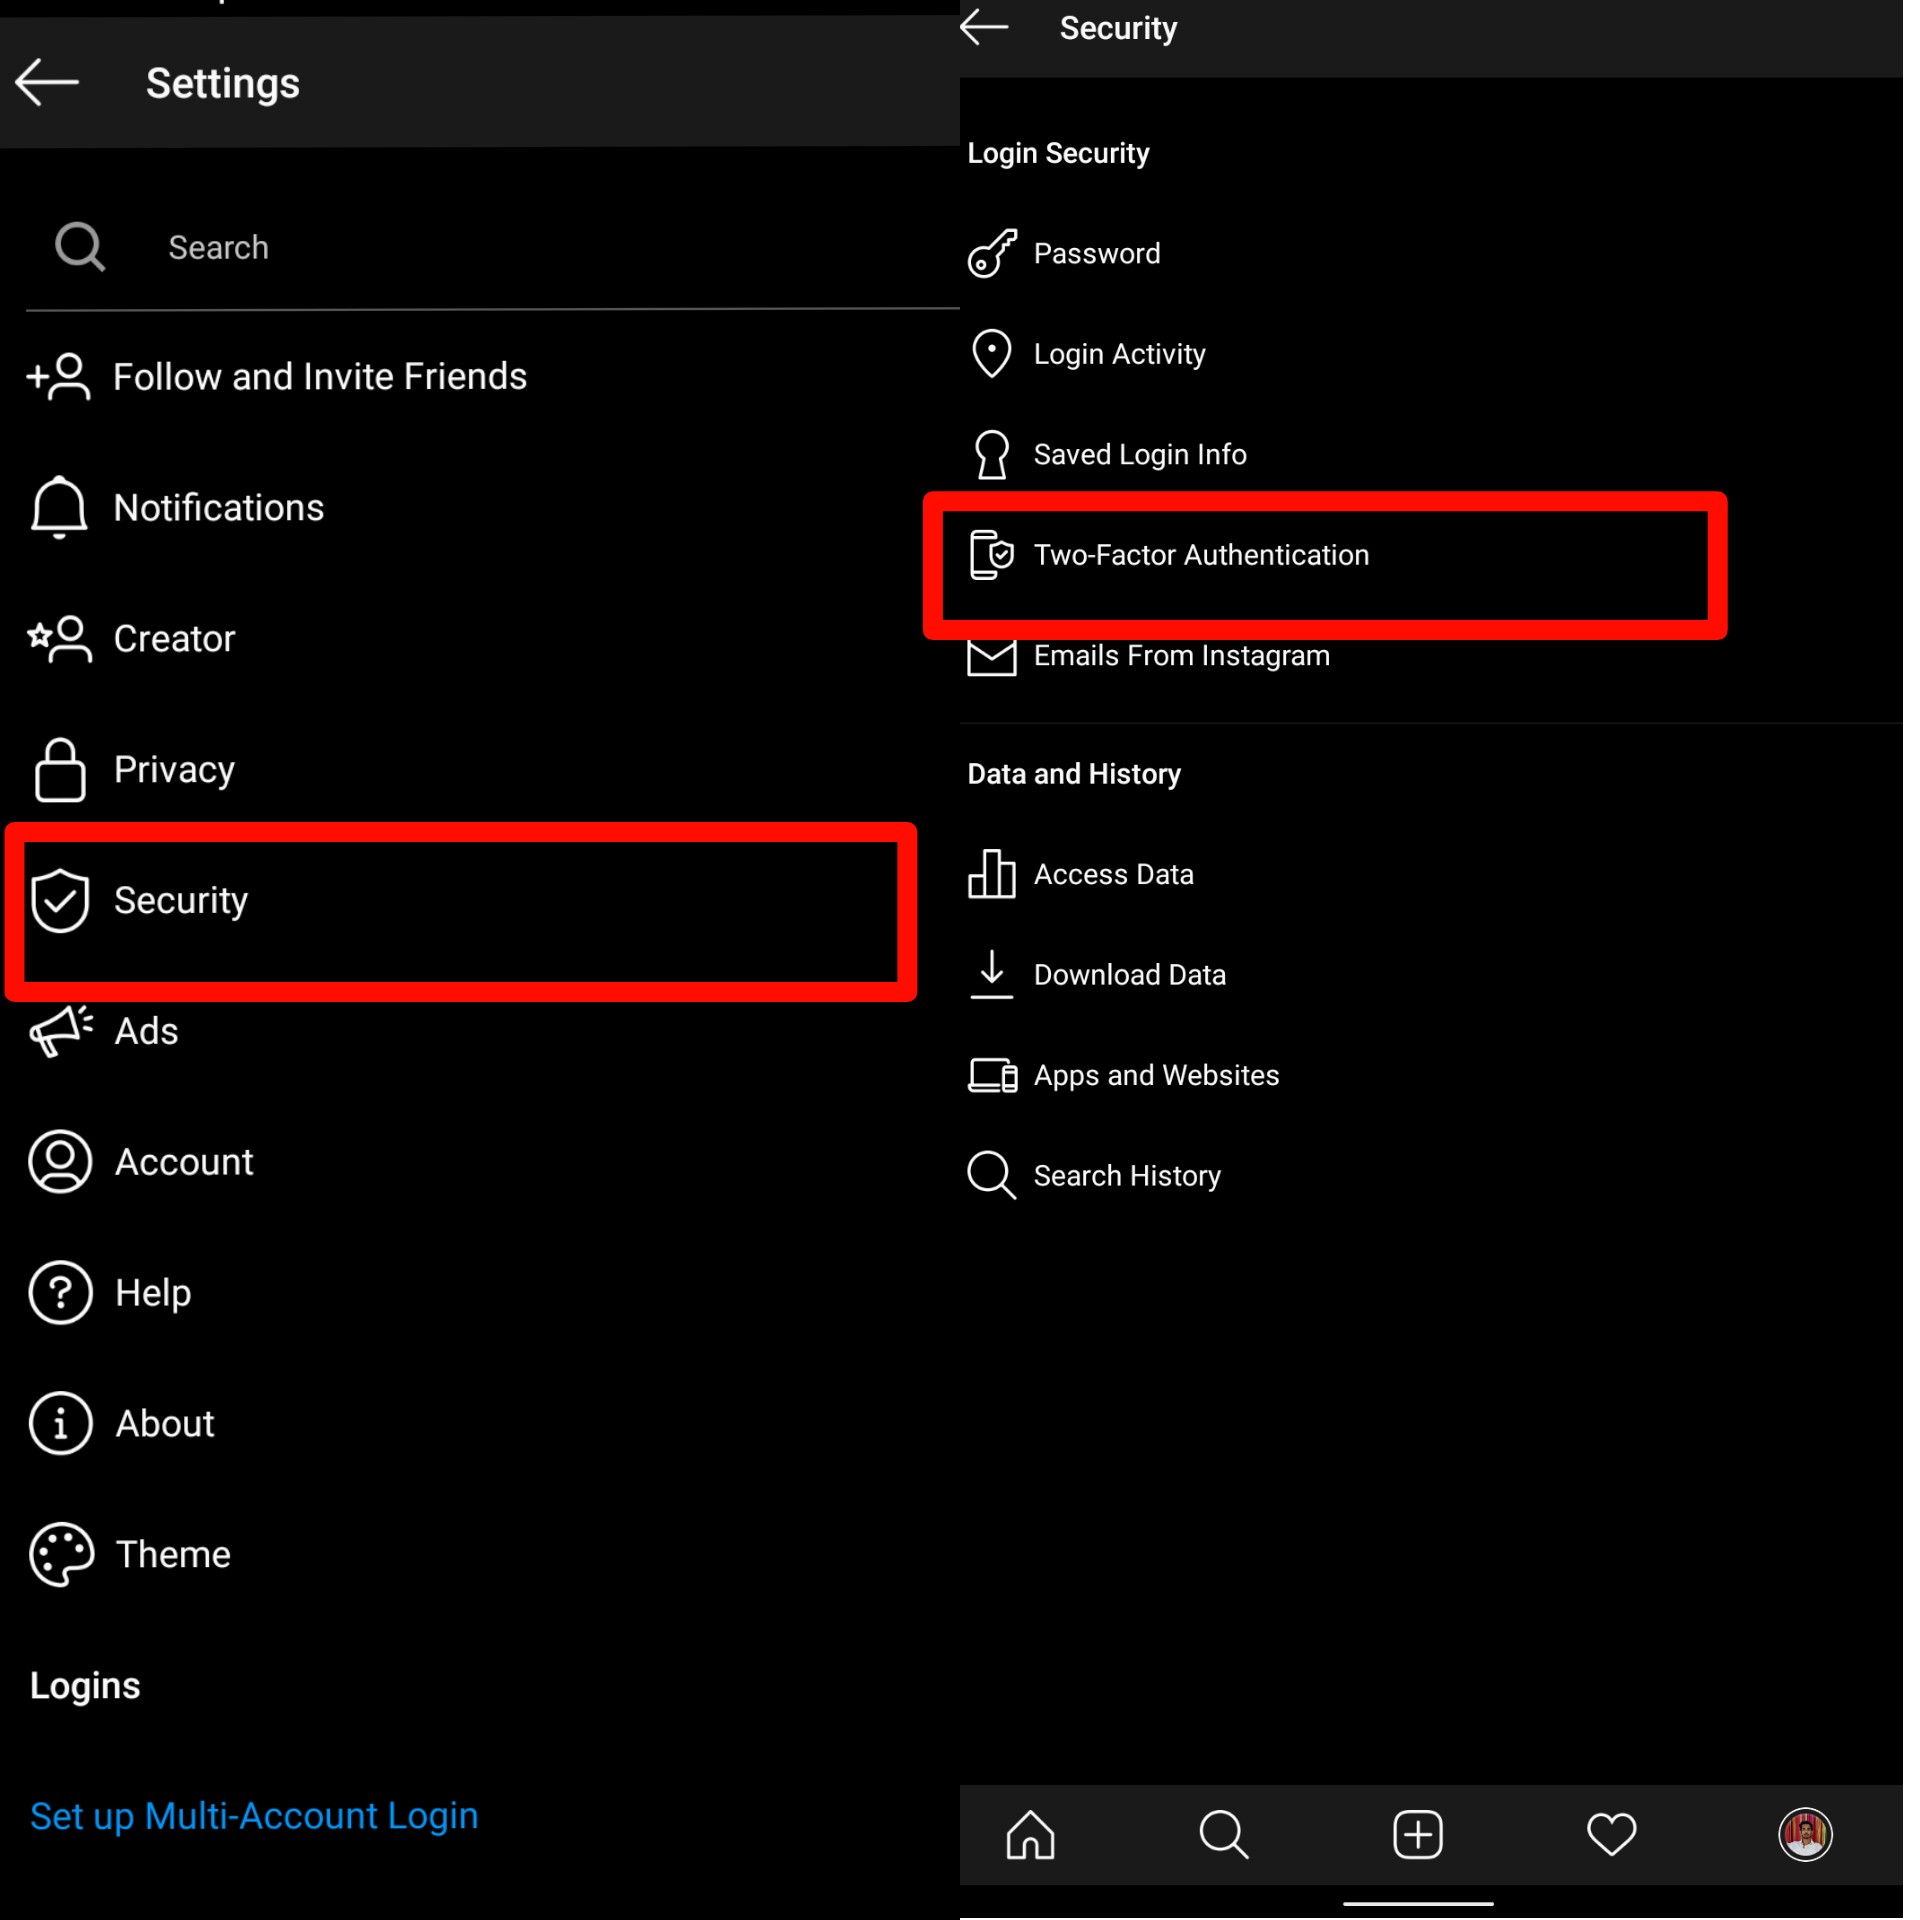Open profile avatar in bottom bar
This screenshot has width=1920, height=1920.
1805,1834
